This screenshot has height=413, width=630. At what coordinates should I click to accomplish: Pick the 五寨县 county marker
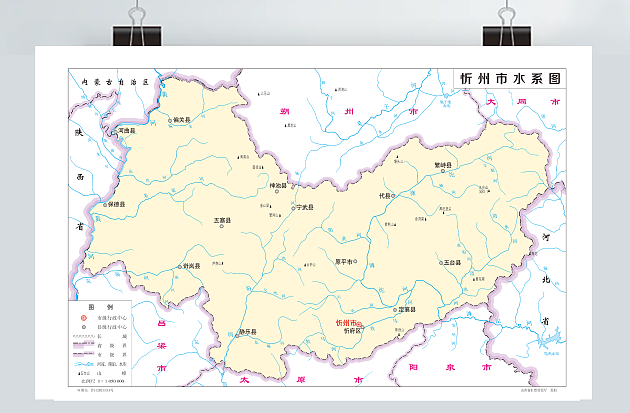pos(222,226)
